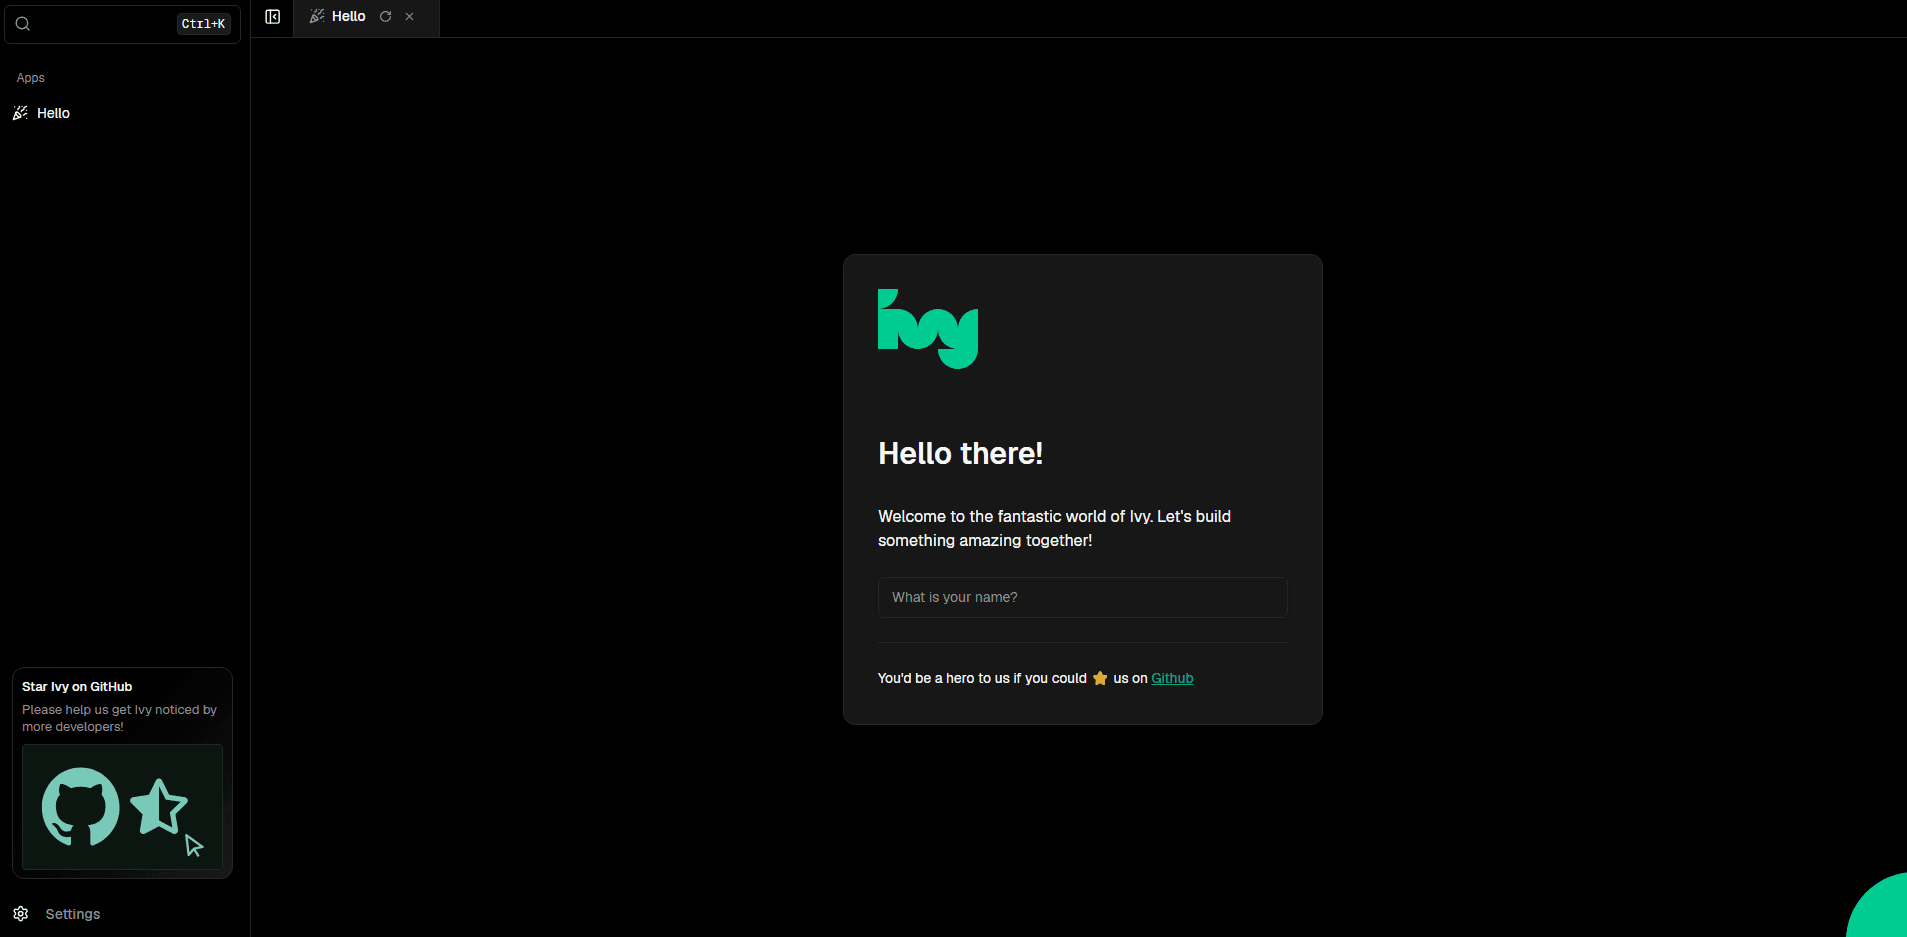
Task: Click the green Ivy logo
Action: pos(927,328)
